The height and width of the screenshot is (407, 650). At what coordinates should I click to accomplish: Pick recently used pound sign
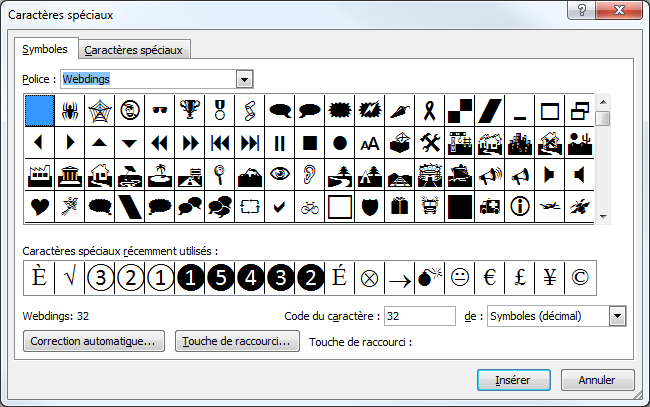[520, 278]
